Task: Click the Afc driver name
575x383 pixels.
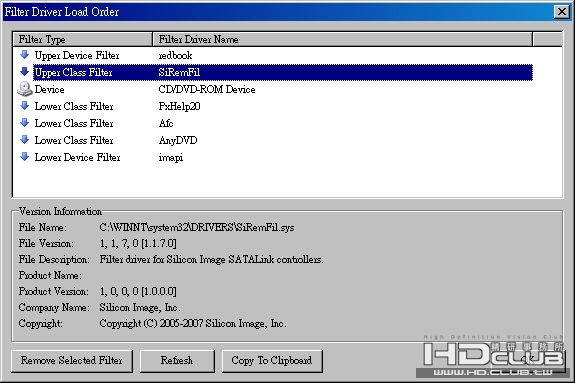Action: pos(166,123)
